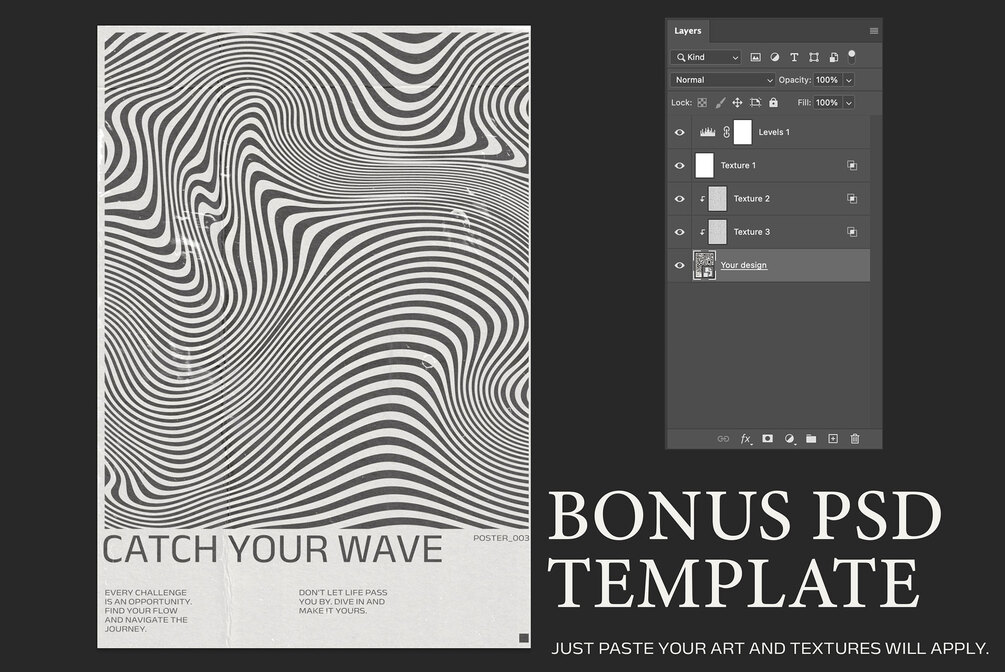Toggle lock position icon
Viewport: 1005px width, 672px height.
click(x=737, y=103)
